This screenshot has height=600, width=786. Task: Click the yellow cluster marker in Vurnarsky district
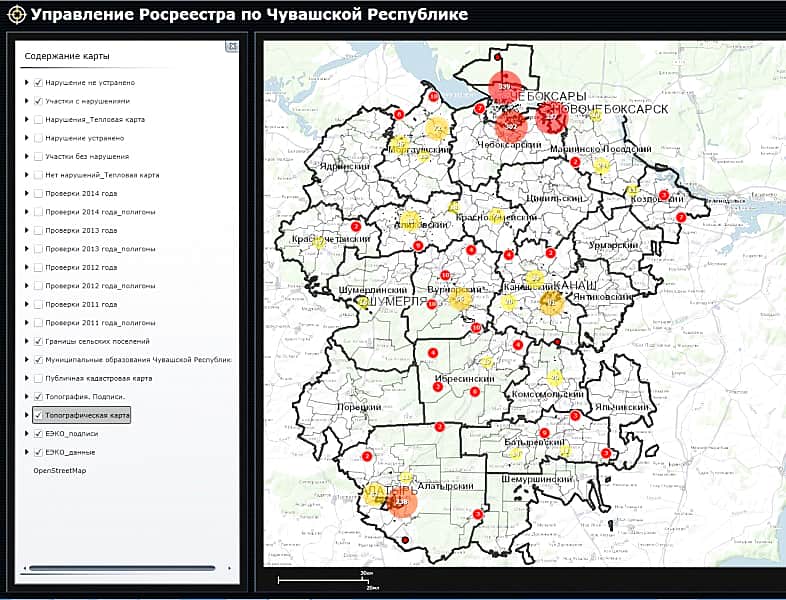[x=461, y=297]
